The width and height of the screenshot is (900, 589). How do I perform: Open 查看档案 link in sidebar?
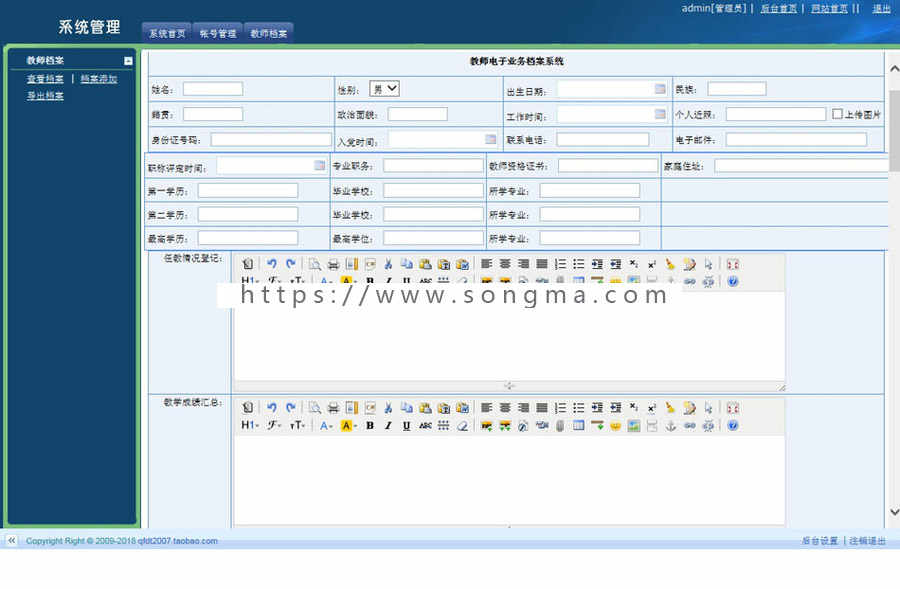tap(45, 79)
